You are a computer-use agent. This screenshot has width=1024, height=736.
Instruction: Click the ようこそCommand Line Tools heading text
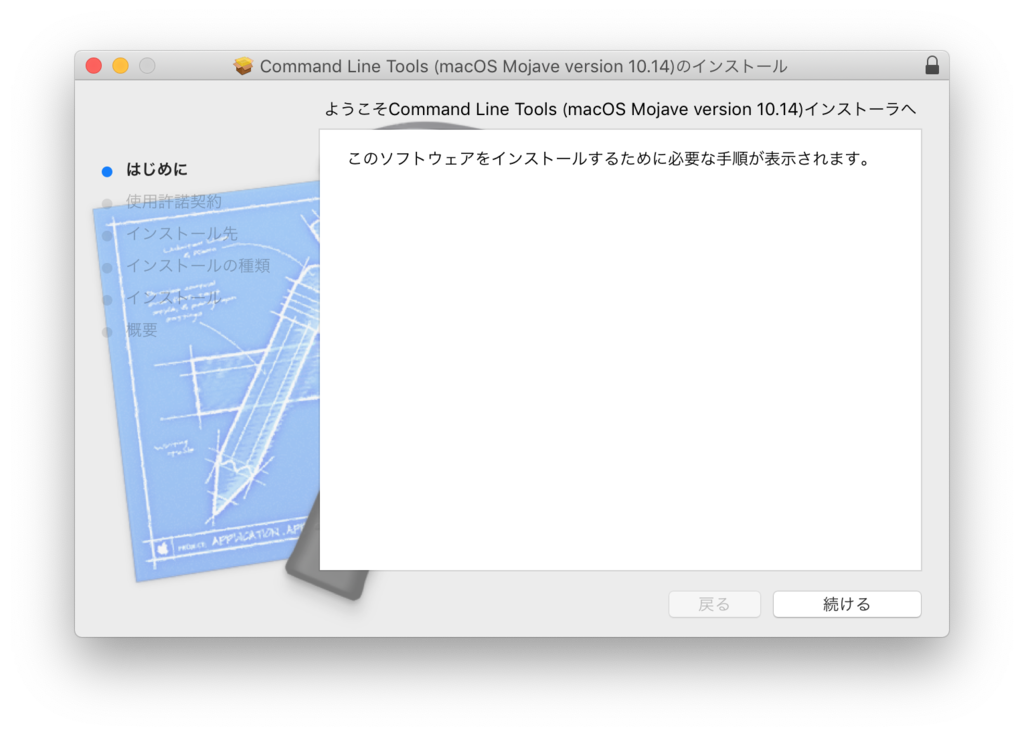point(620,109)
